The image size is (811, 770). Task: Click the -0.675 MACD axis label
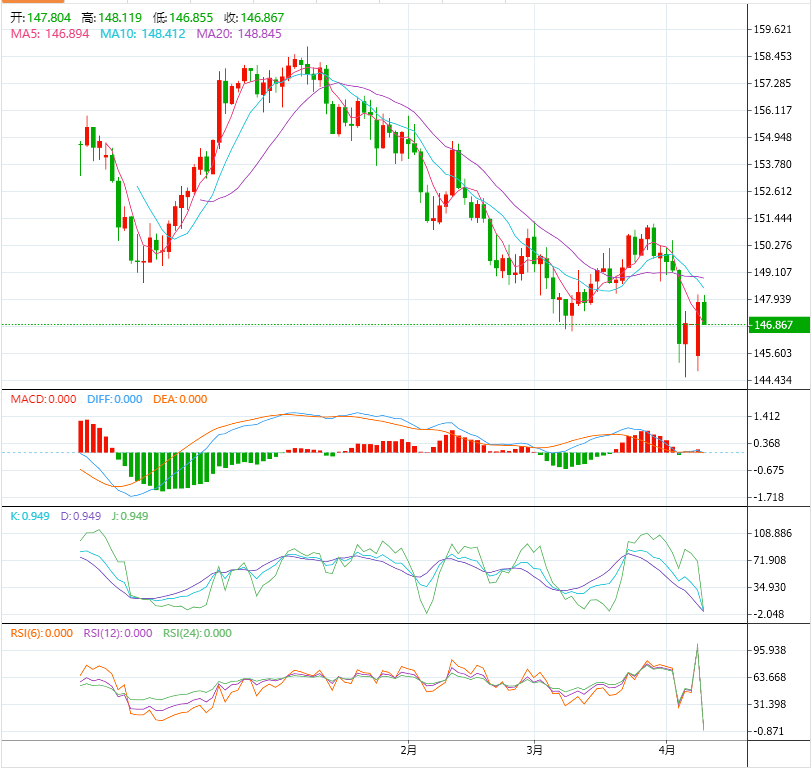(768, 470)
